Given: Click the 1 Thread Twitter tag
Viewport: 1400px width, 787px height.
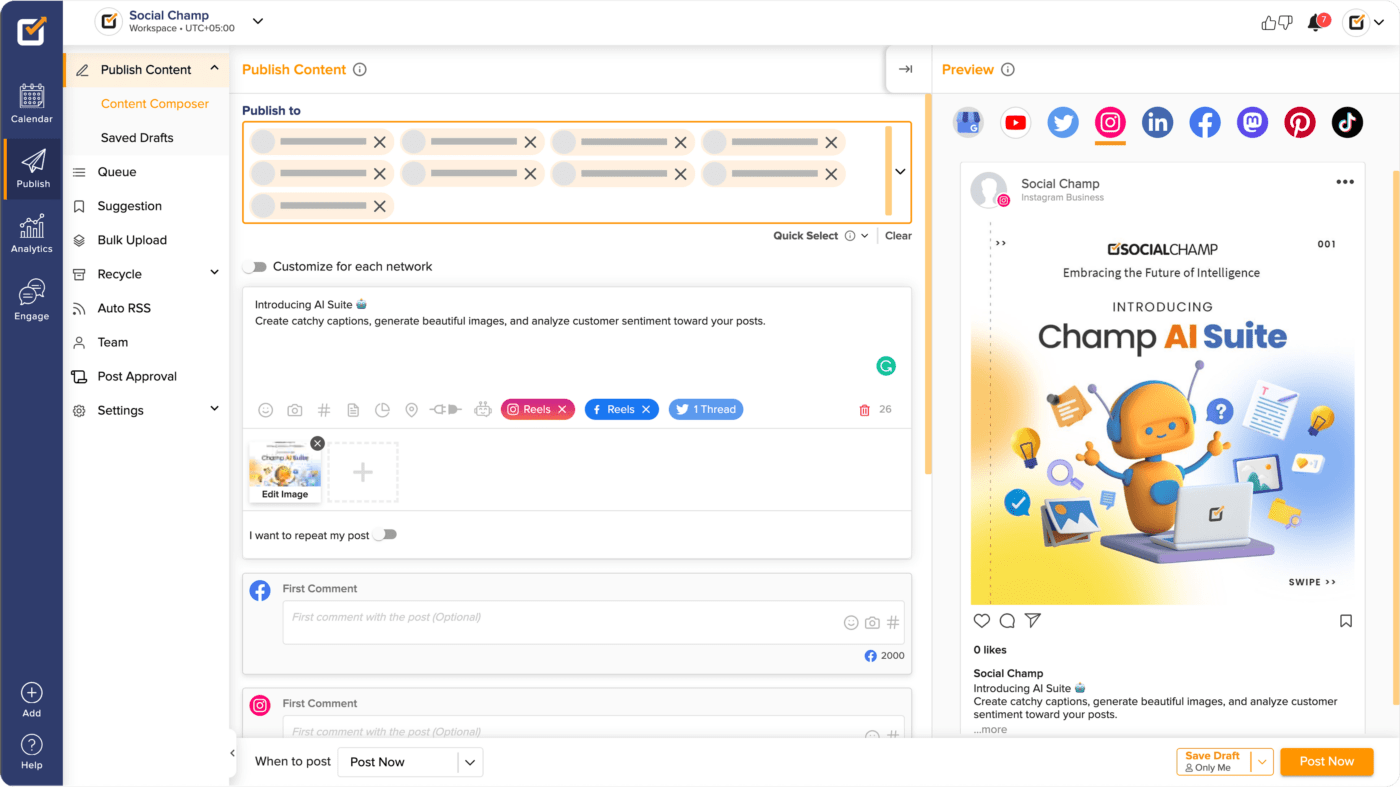Looking at the screenshot, I should pyautogui.click(x=706, y=410).
